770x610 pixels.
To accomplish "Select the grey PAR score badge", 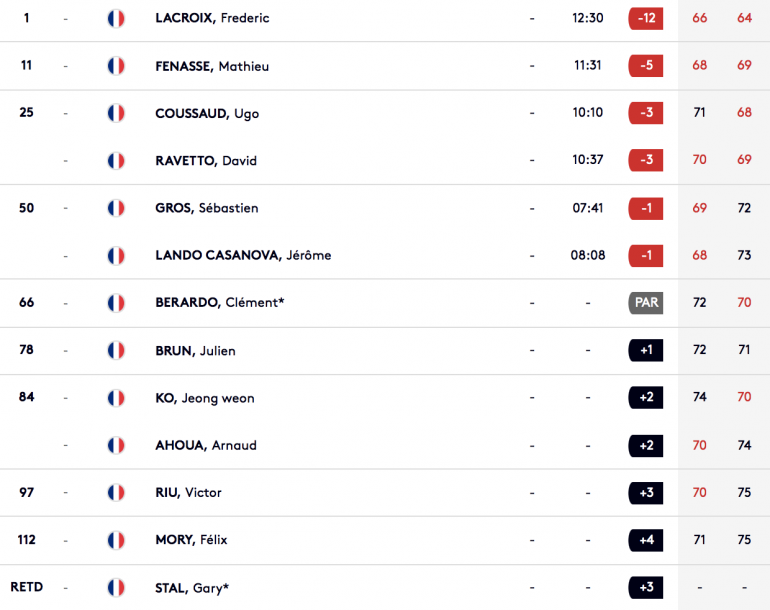I will tap(646, 303).
